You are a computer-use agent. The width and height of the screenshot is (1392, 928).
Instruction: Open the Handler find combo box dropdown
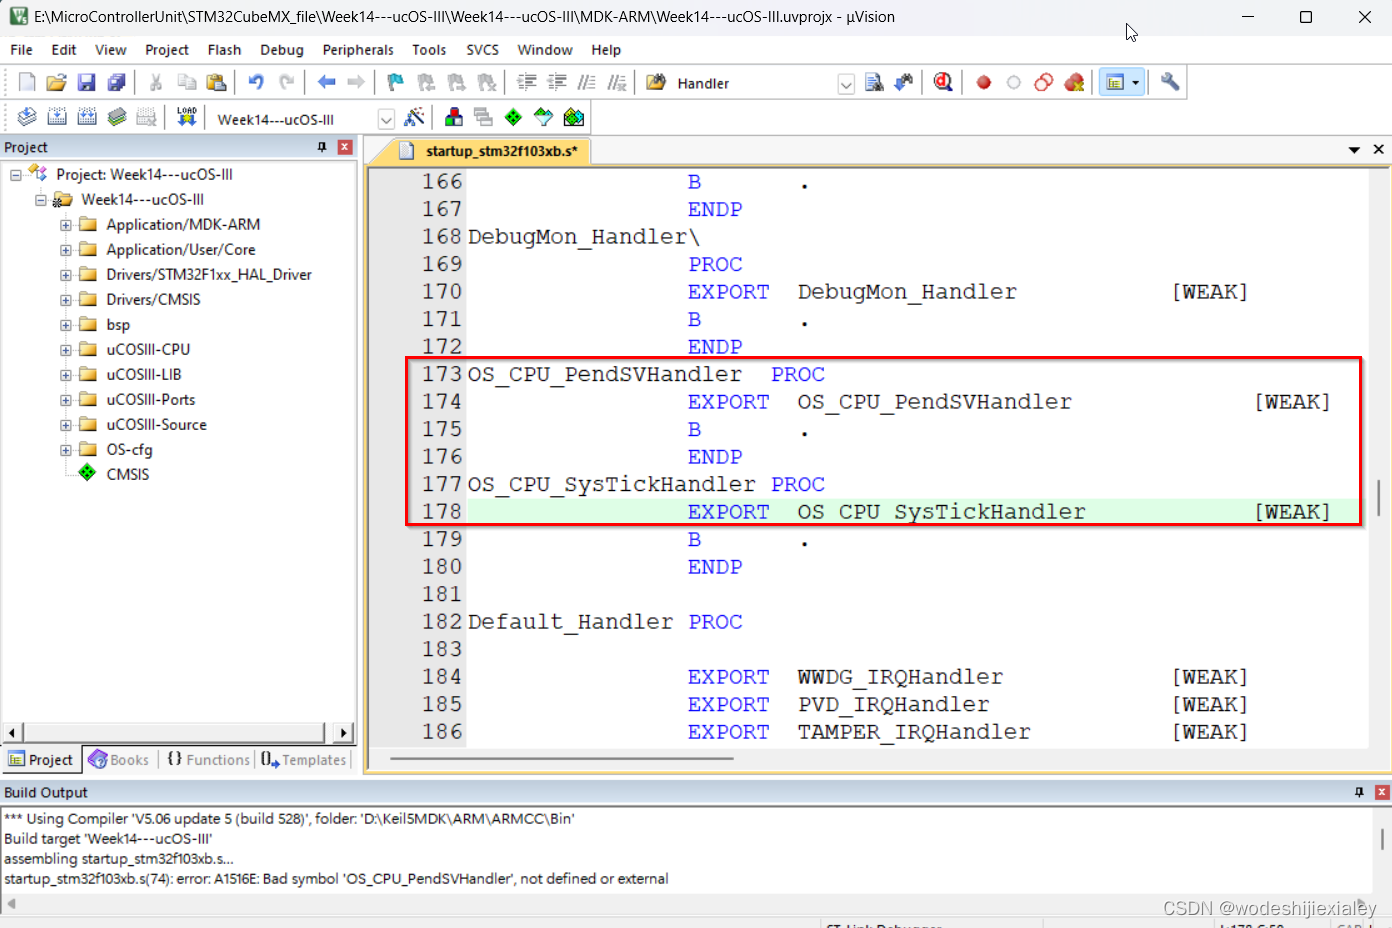coord(846,84)
